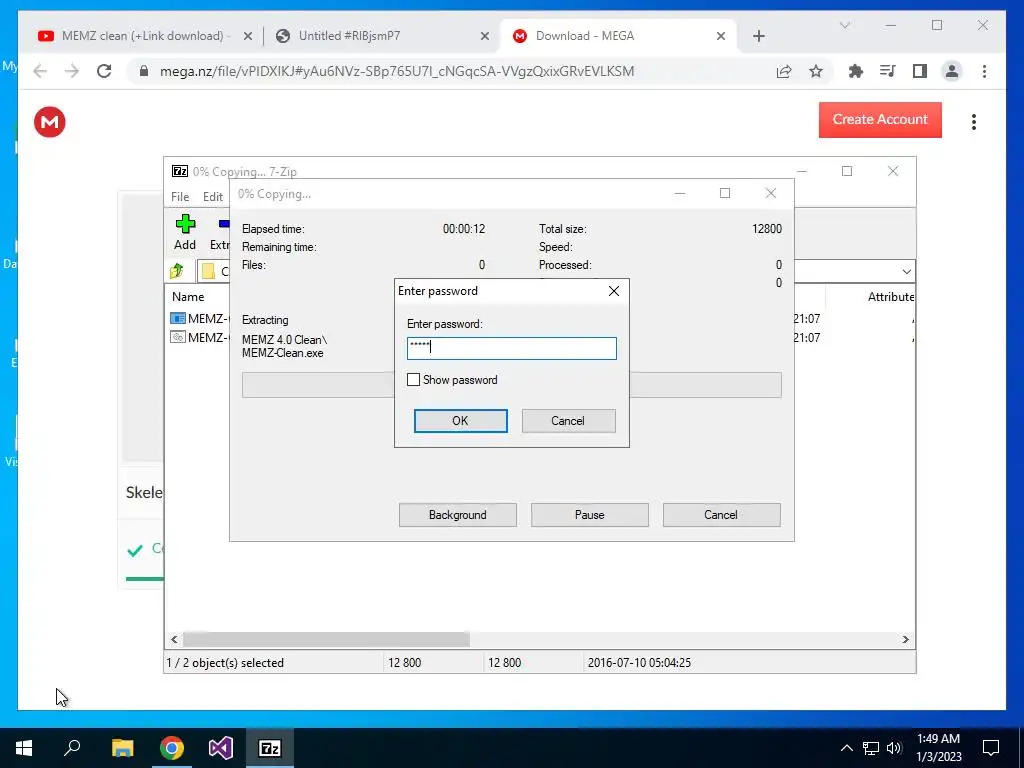View site info lock icon
This screenshot has height=768, width=1024.
point(144,71)
